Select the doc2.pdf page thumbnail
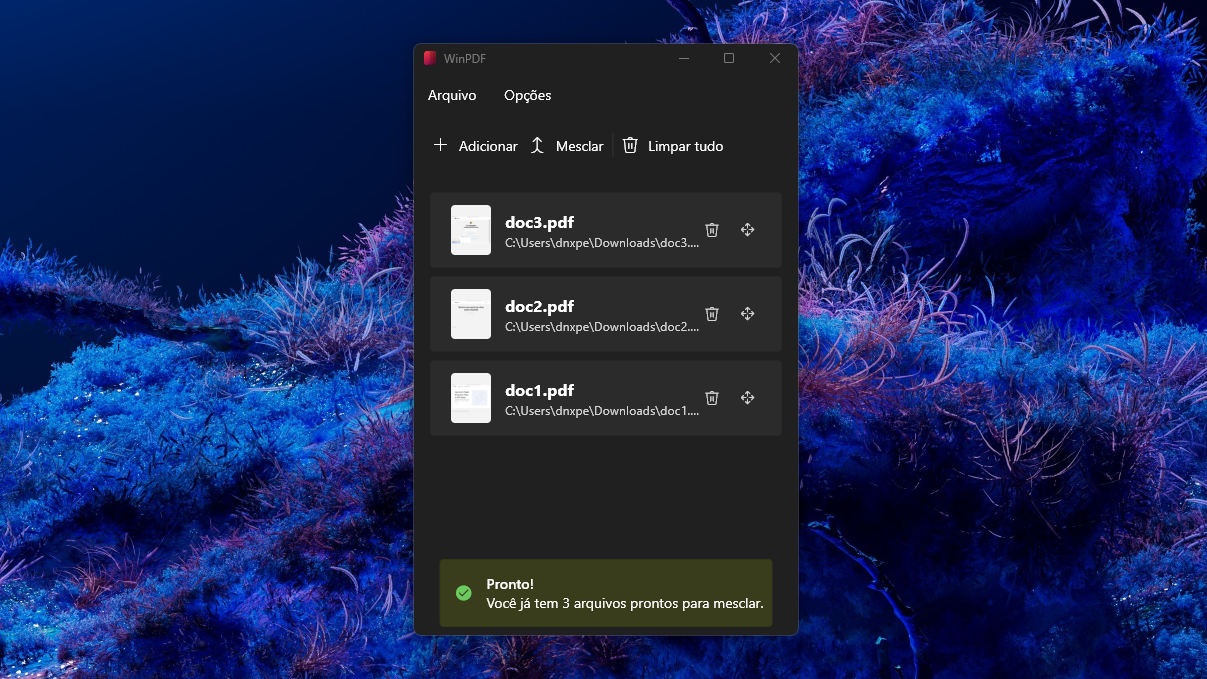 pos(471,314)
